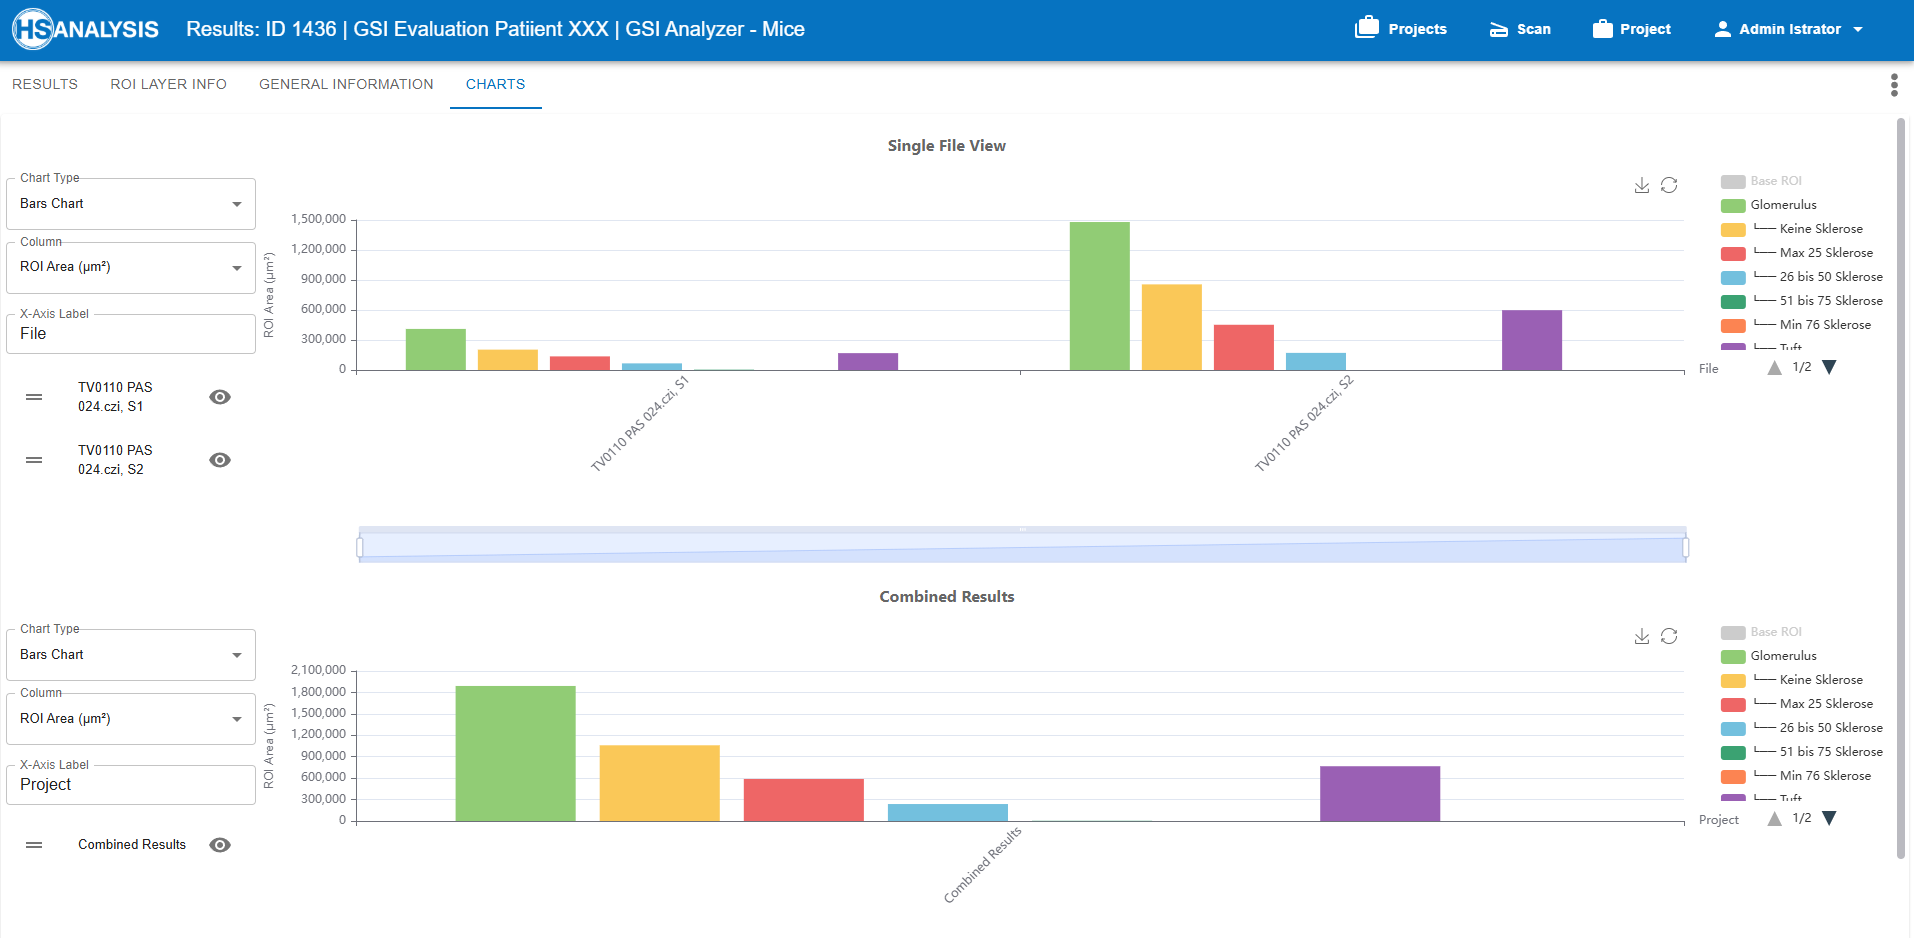Viewport: 1914px width, 938px height.
Task: Open Chart Type dropdown in Single File View
Action: point(130,204)
